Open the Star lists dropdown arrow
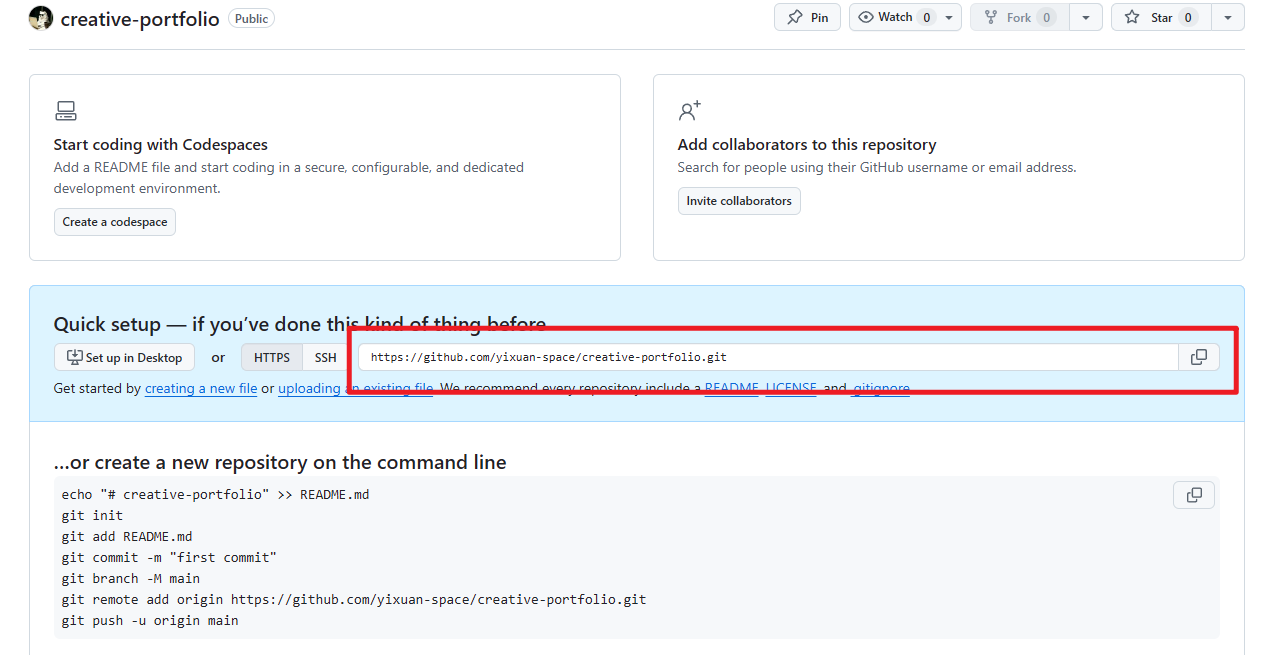Viewport: 1270px width, 655px height. (x=1228, y=17)
